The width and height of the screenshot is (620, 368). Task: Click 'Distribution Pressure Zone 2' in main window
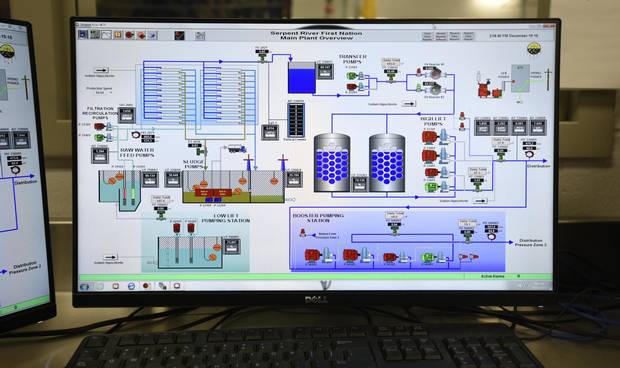click(x=531, y=243)
